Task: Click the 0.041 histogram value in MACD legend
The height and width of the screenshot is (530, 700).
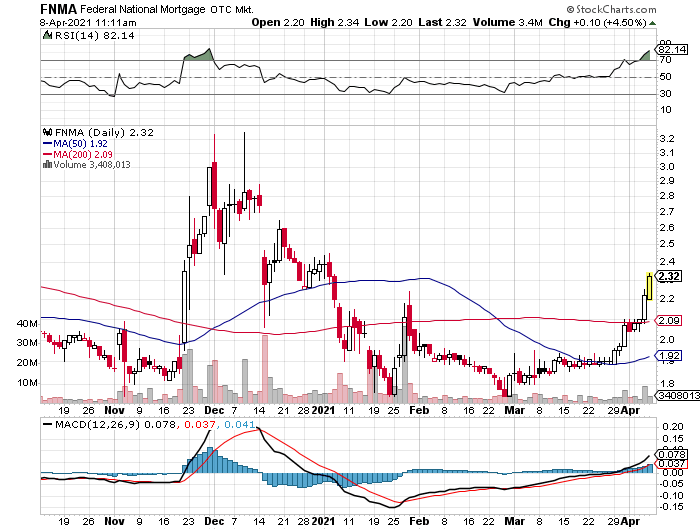Action: click(239, 424)
